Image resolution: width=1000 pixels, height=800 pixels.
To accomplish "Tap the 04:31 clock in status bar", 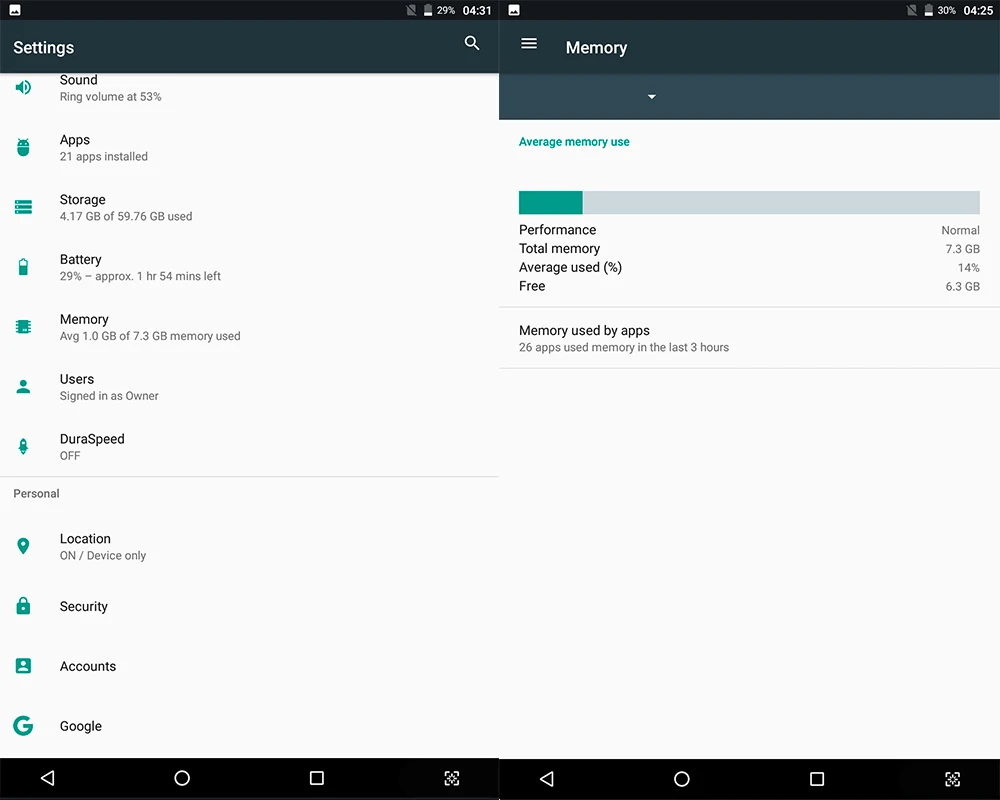I will point(477,10).
